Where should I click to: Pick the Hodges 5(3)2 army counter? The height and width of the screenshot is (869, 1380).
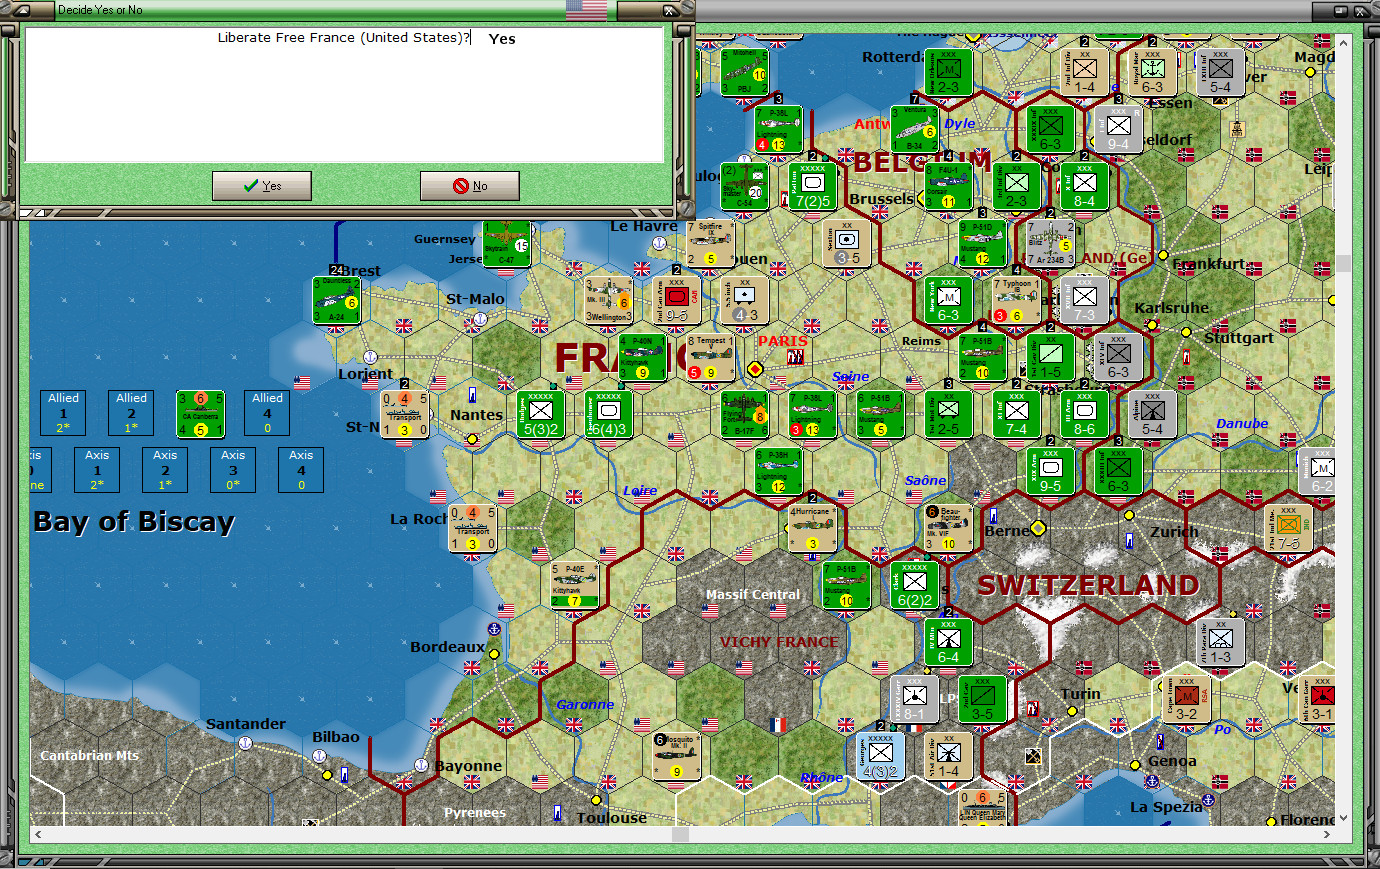[x=540, y=414]
